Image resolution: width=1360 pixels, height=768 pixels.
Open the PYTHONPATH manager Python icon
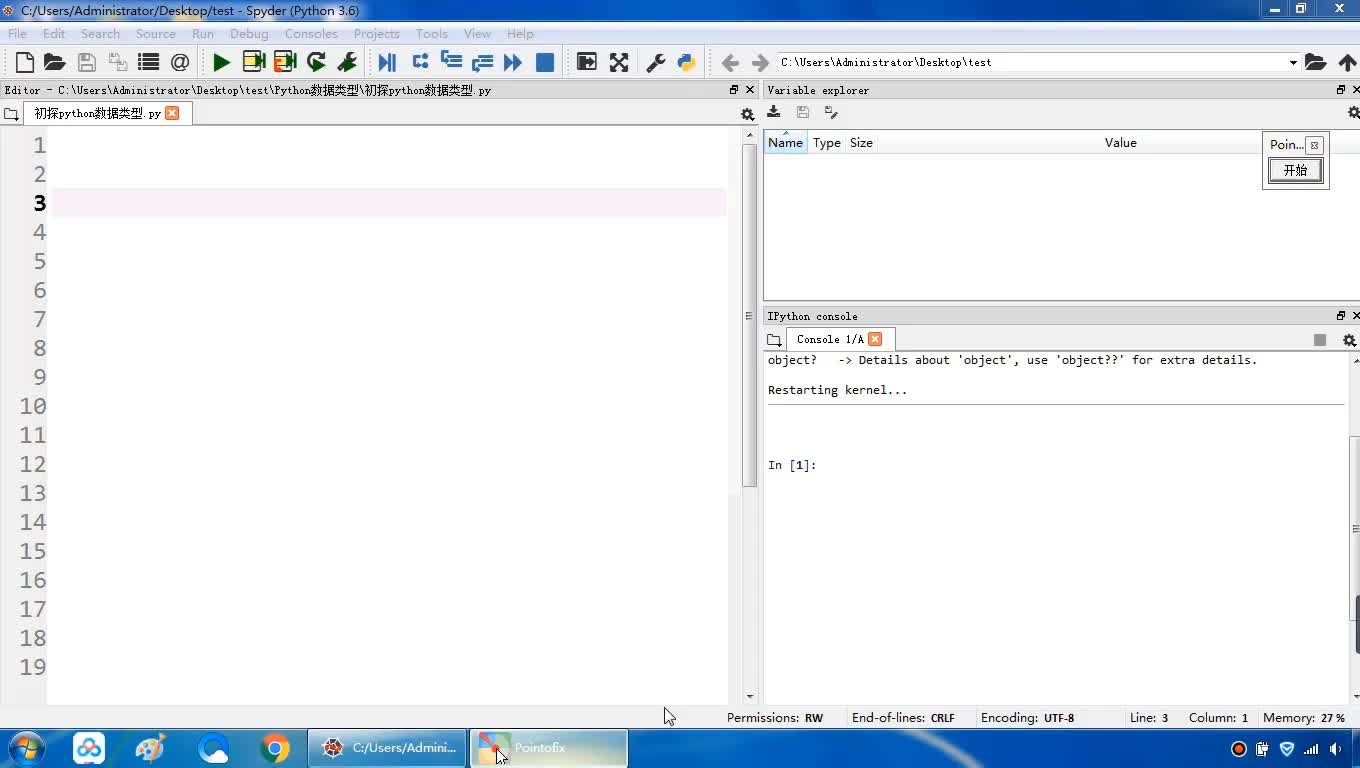686,62
